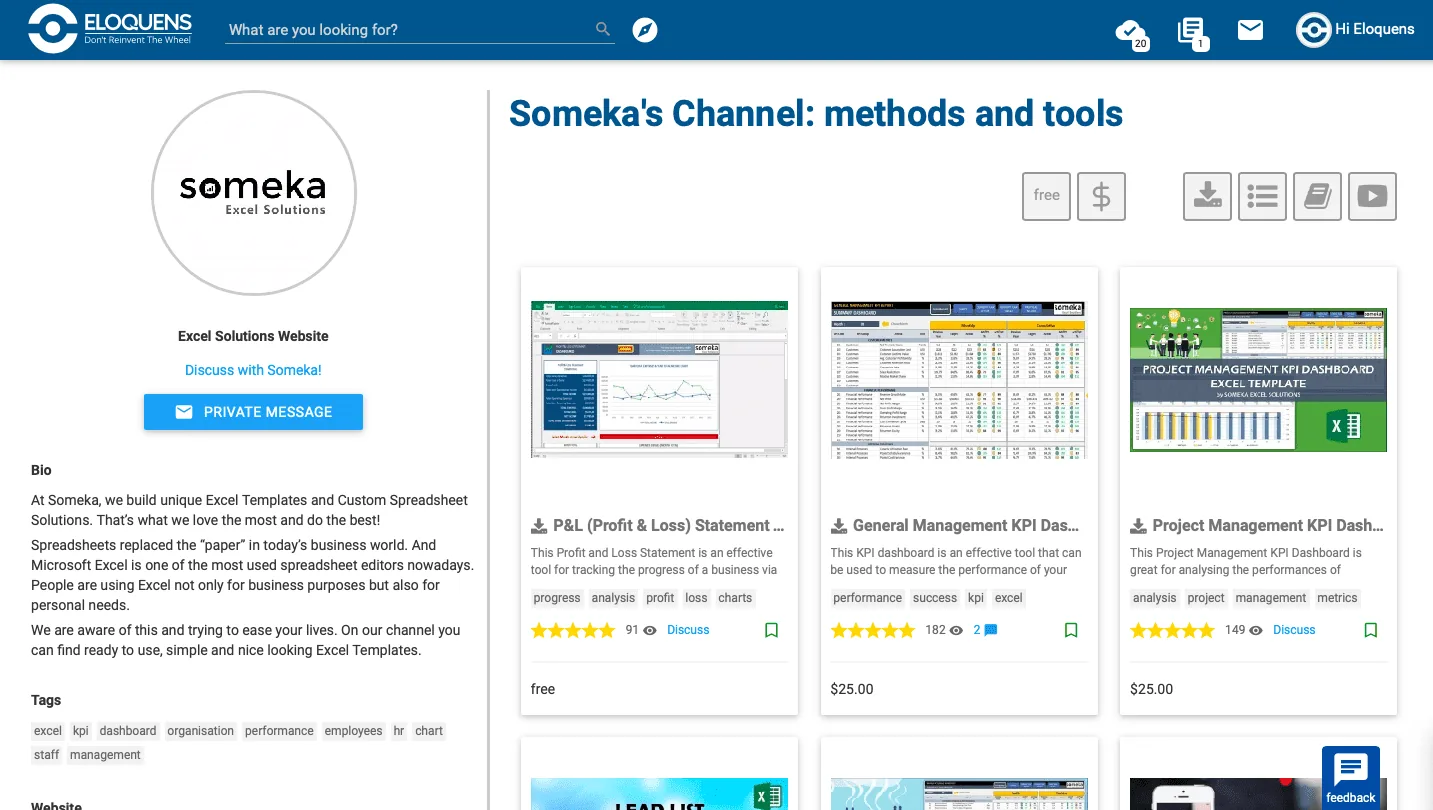This screenshot has height=810, width=1433.
Task: Click the search input field
Action: click(410, 30)
